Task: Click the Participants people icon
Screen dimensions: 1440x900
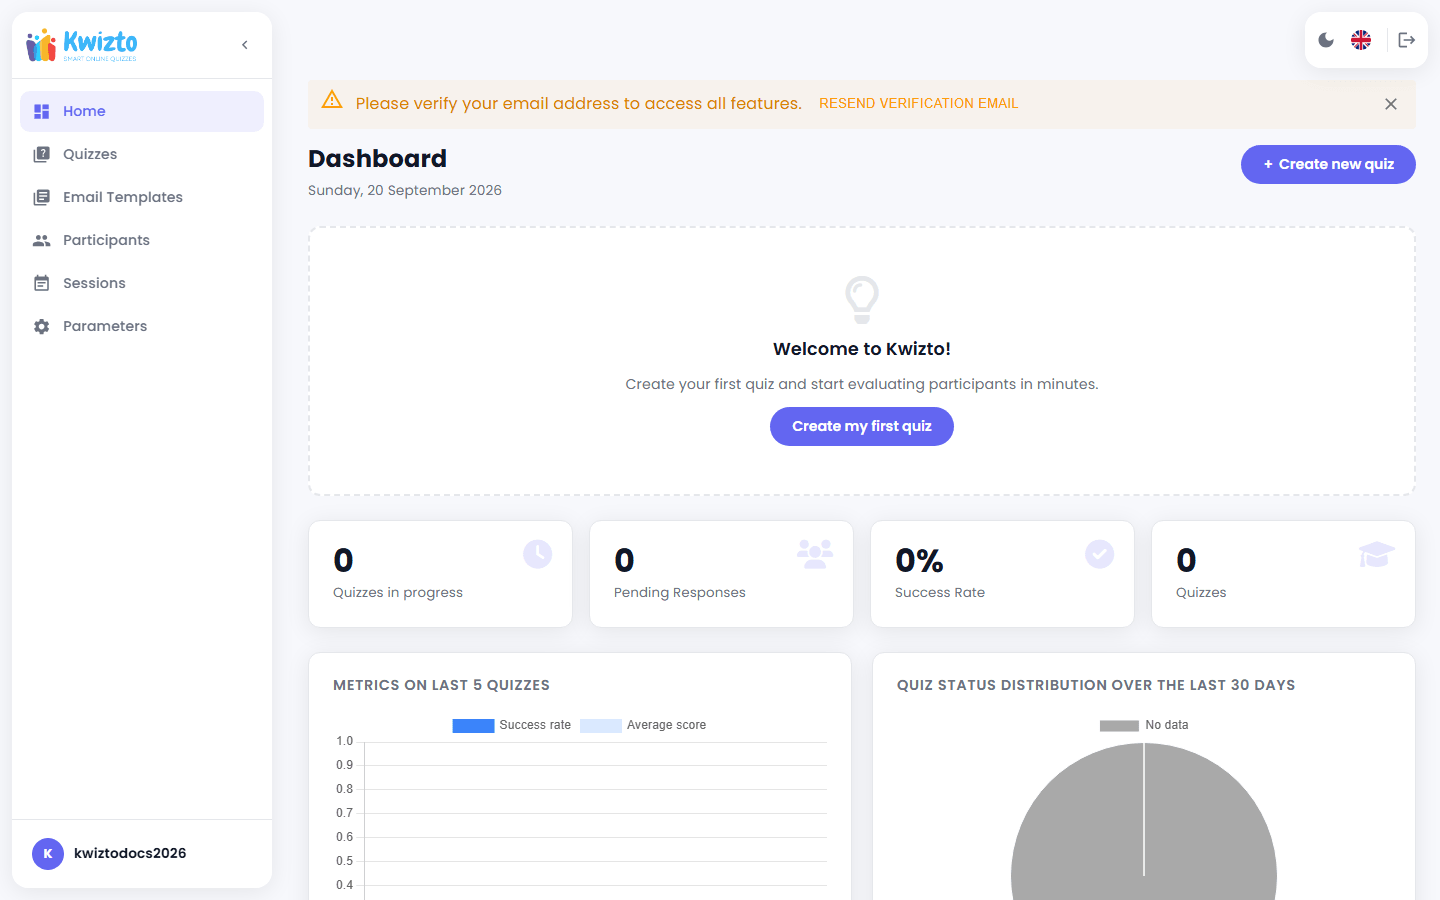Action: pyautogui.click(x=41, y=240)
